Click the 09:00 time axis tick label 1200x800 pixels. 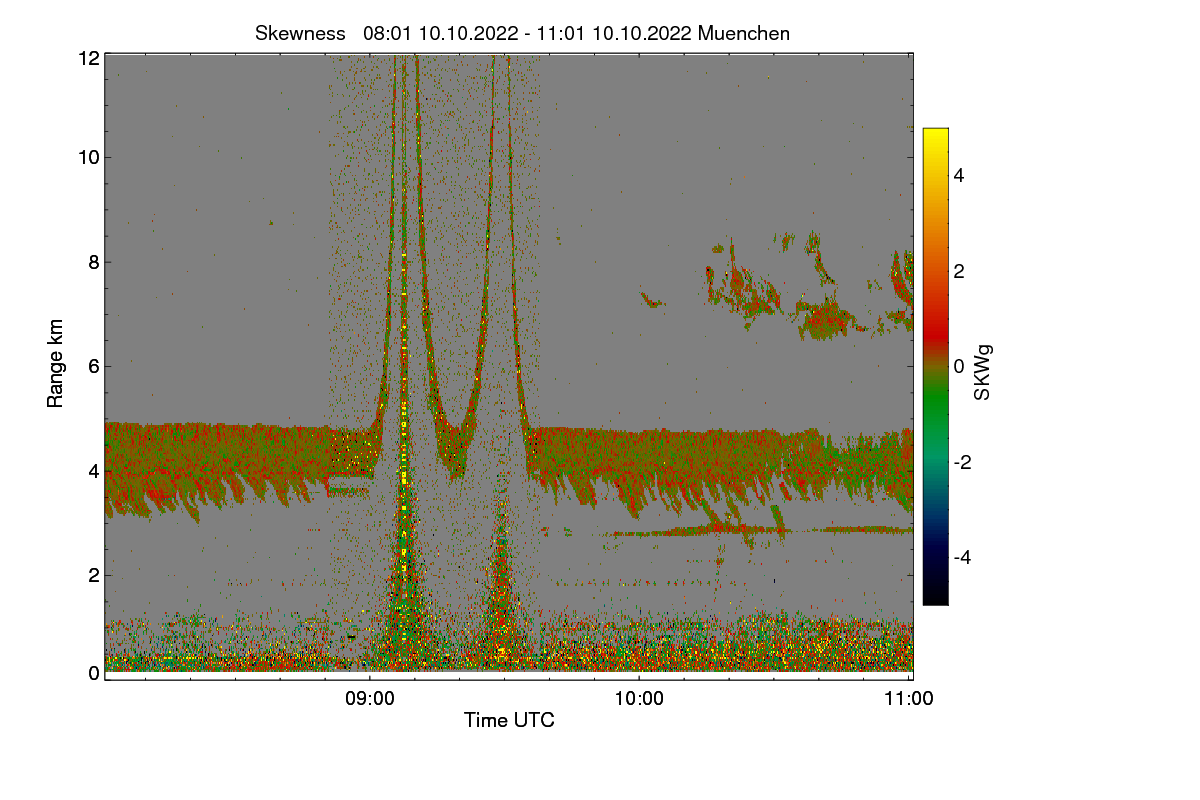369,700
